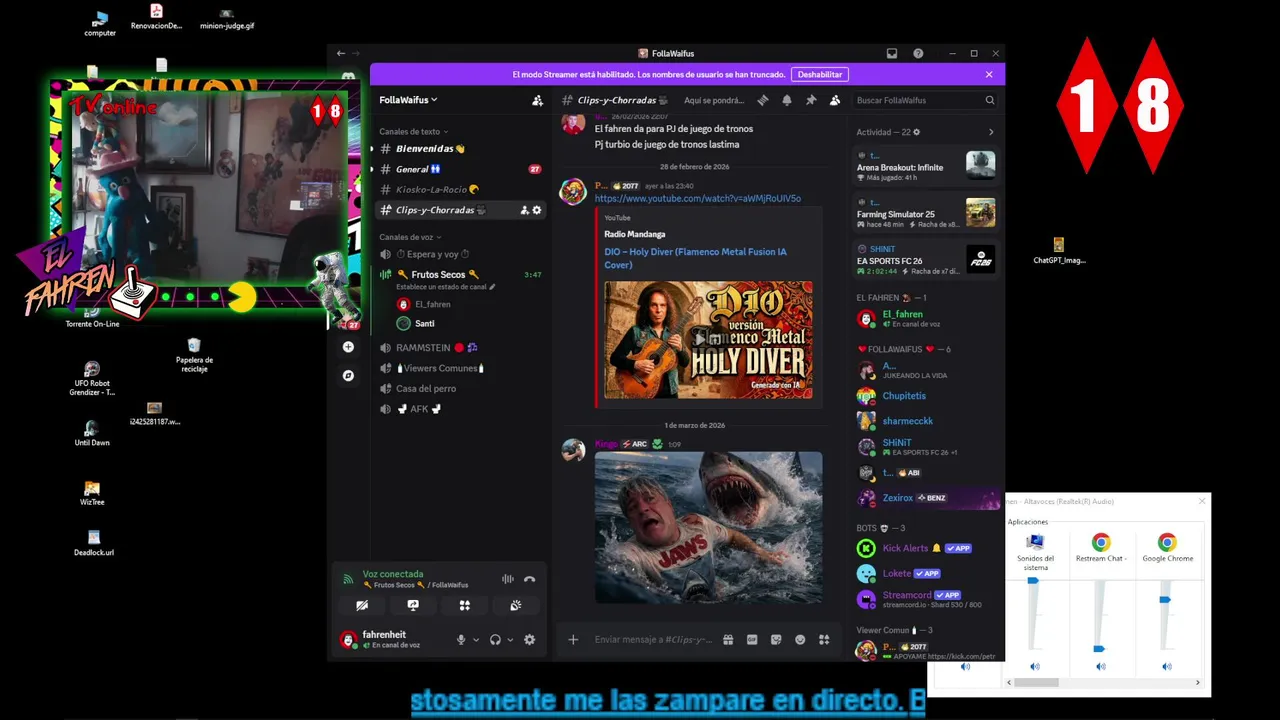Dismiss the streamer mode banner
Image resolution: width=1280 pixels, height=720 pixels.
[989, 74]
